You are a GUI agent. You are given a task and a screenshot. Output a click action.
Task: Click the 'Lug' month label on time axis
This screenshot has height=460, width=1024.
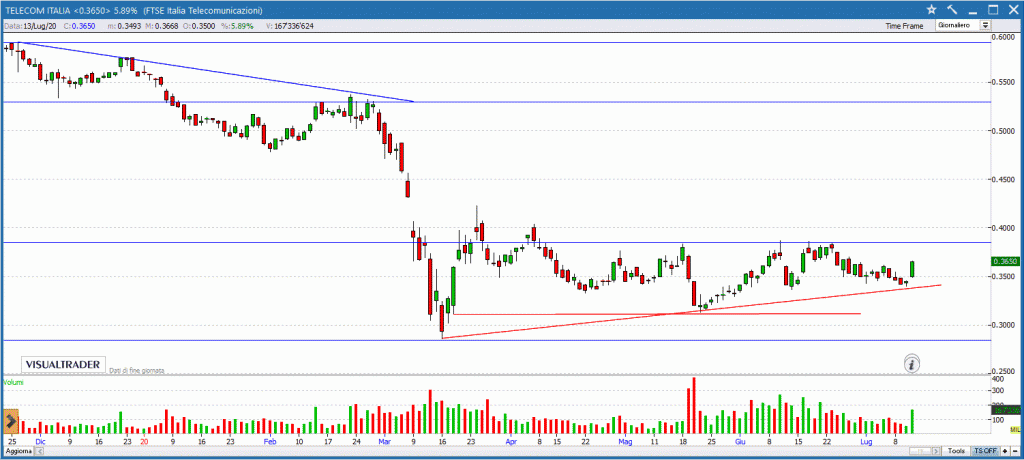(x=865, y=442)
